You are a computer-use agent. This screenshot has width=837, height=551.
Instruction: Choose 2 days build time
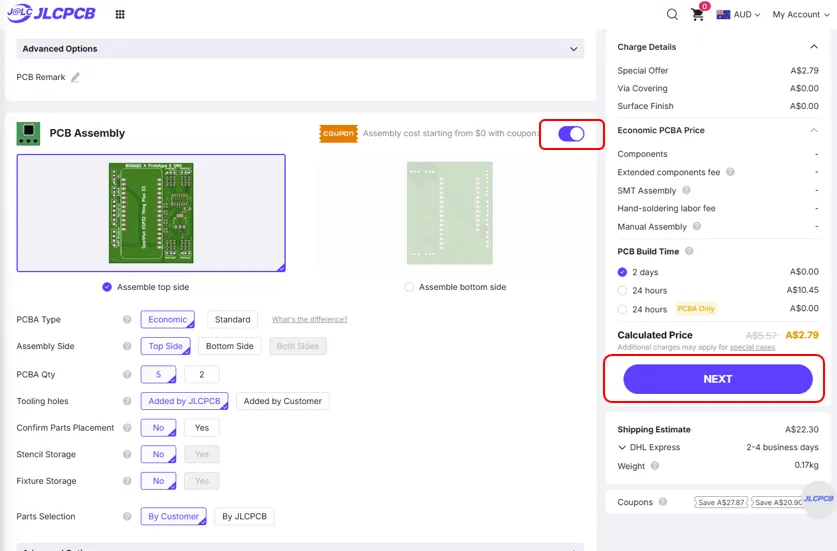tap(622, 272)
